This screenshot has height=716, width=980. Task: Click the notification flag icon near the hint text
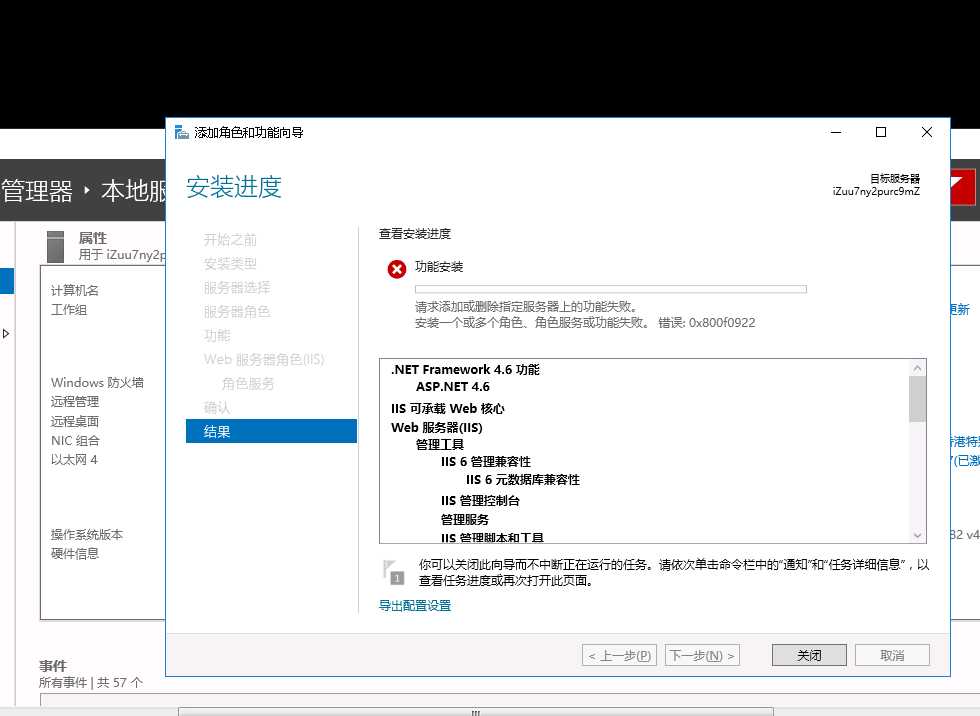pos(393,572)
